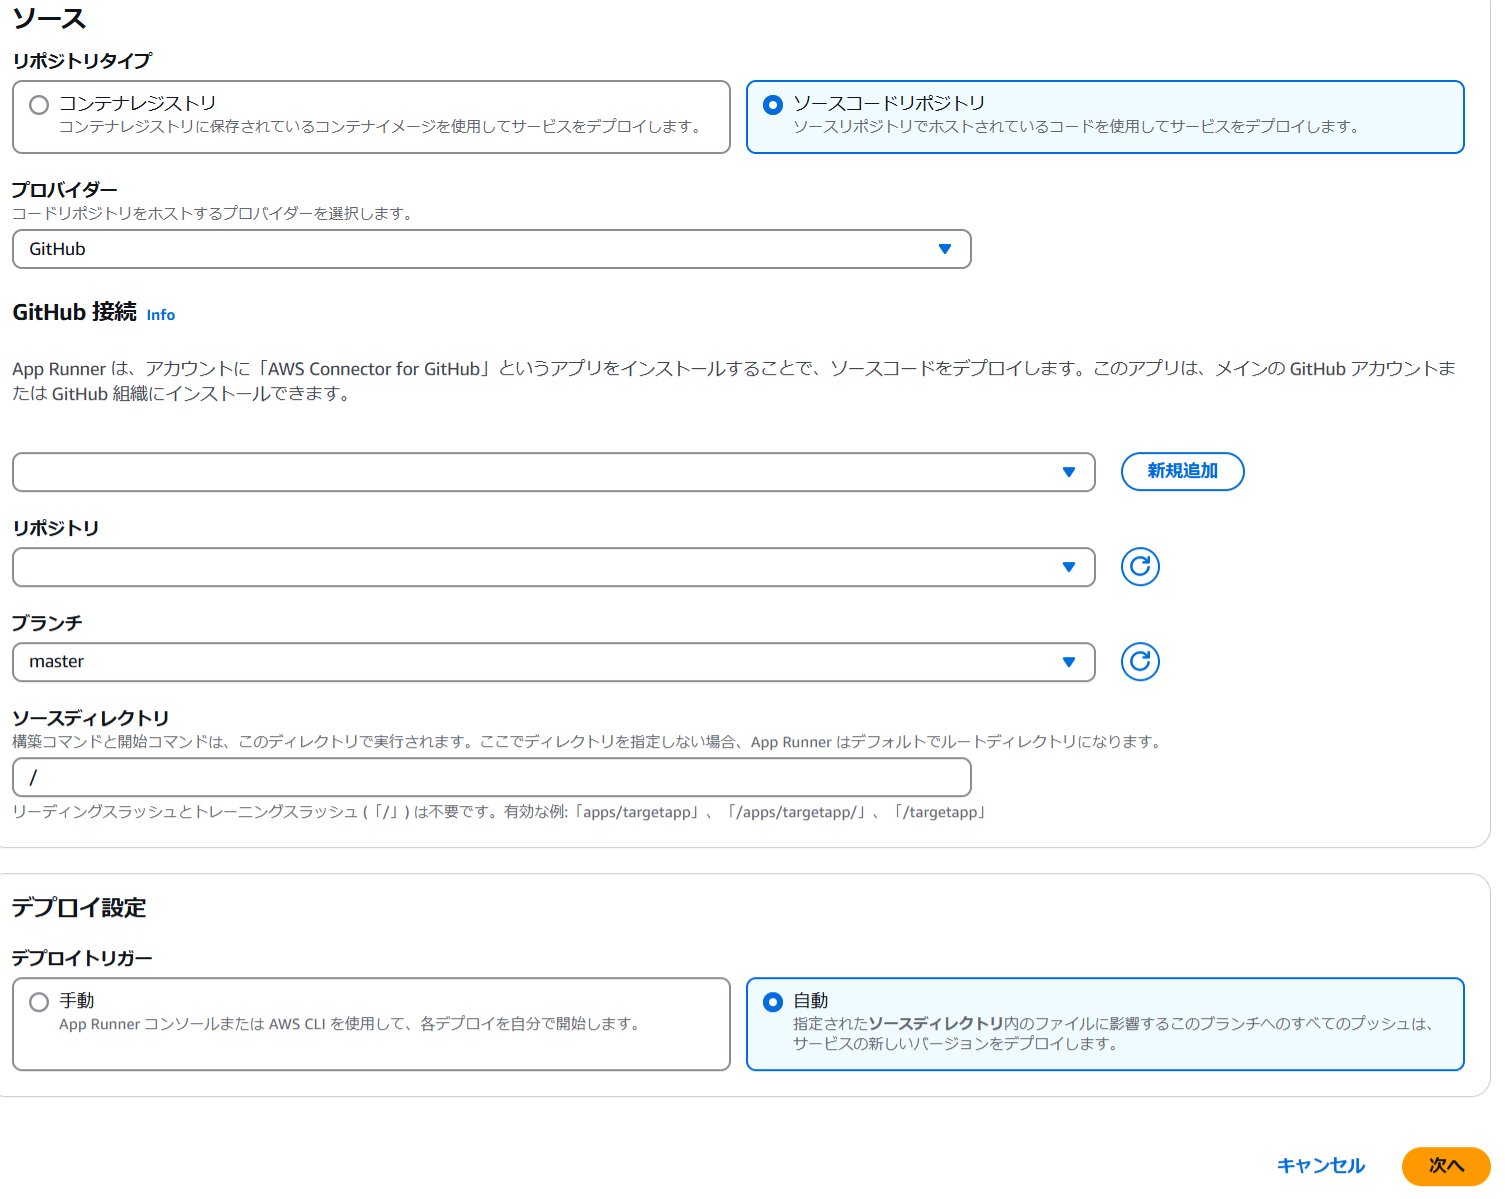Image resolution: width=1505 pixels, height=1199 pixels.
Task: Focus the ソースディレクトリ input field
Action: 492,777
